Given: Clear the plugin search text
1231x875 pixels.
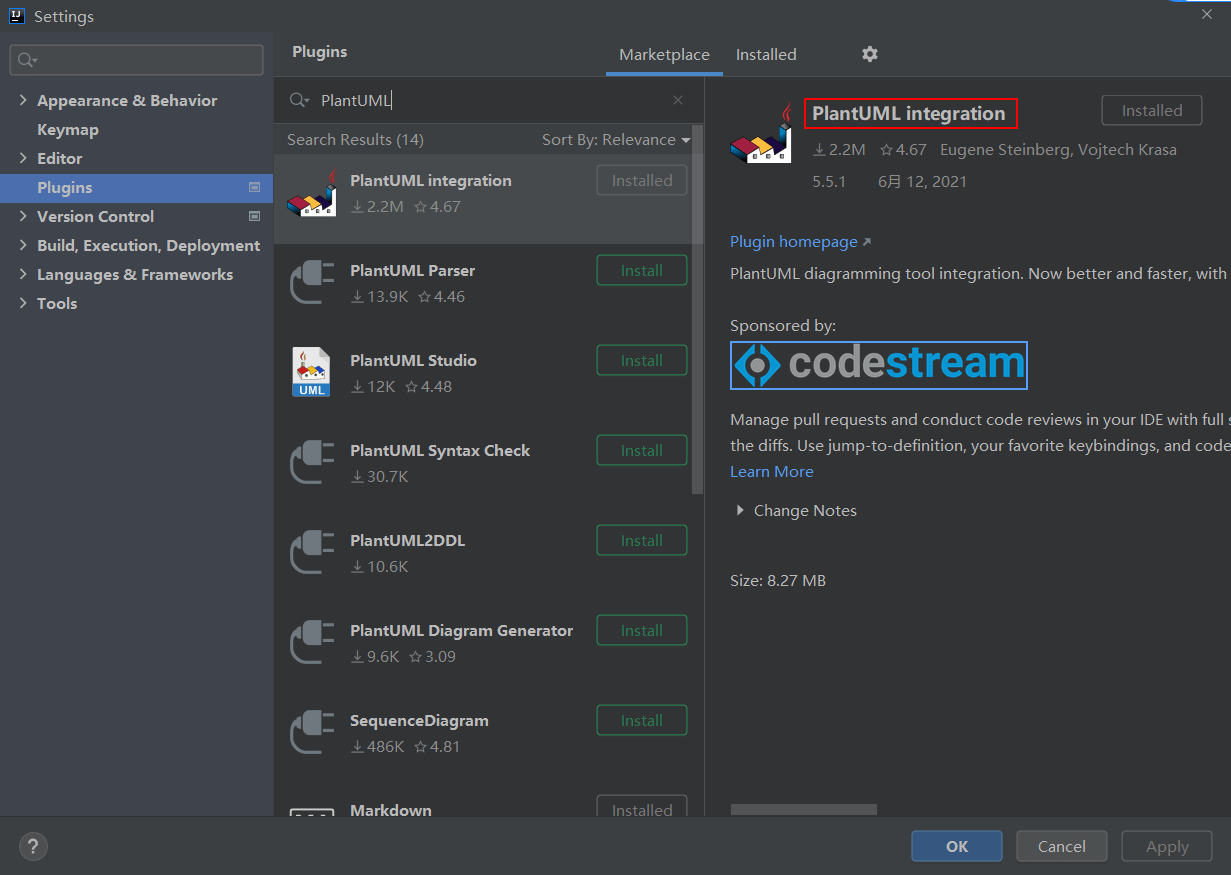Looking at the screenshot, I should (678, 100).
